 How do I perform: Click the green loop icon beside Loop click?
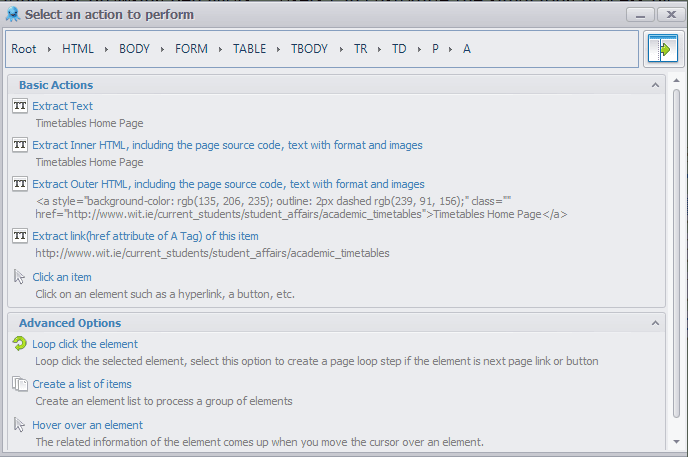(x=19, y=343)
